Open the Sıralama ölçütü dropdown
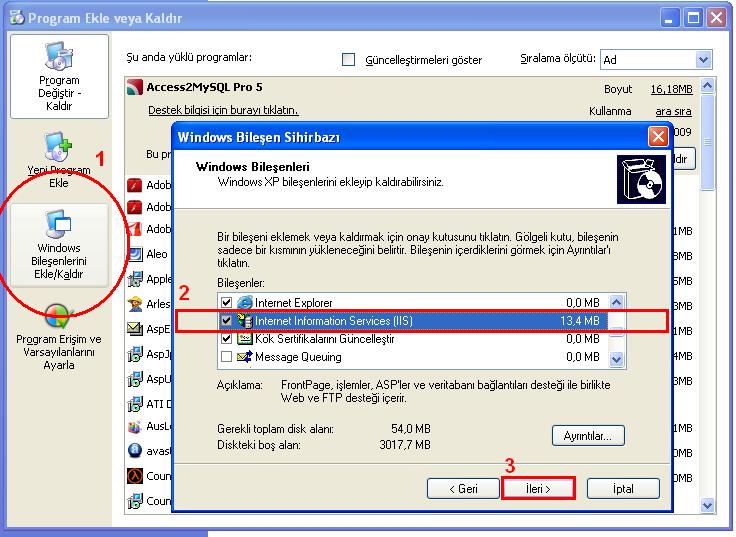Image resolution: width=736 pixels, height=537 pixels. pos(703,60)
